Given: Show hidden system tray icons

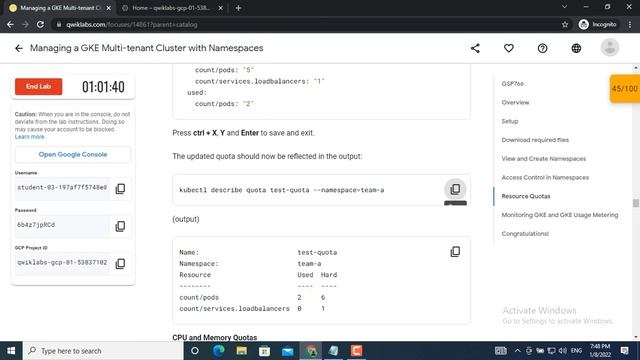Looking at the screenshot, I should [x=517, y=351].
